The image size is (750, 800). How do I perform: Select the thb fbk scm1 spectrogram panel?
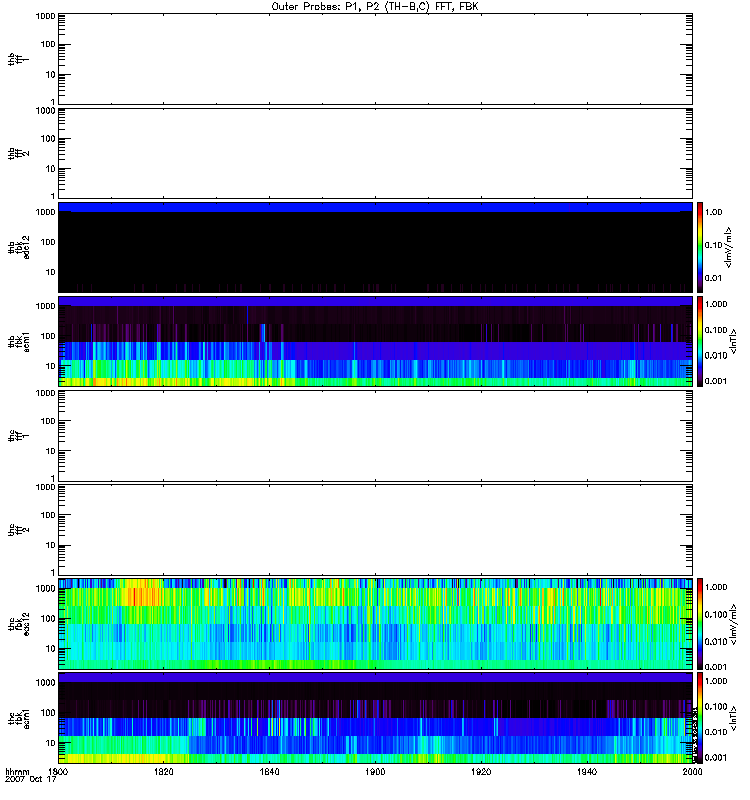pos(375,341)
